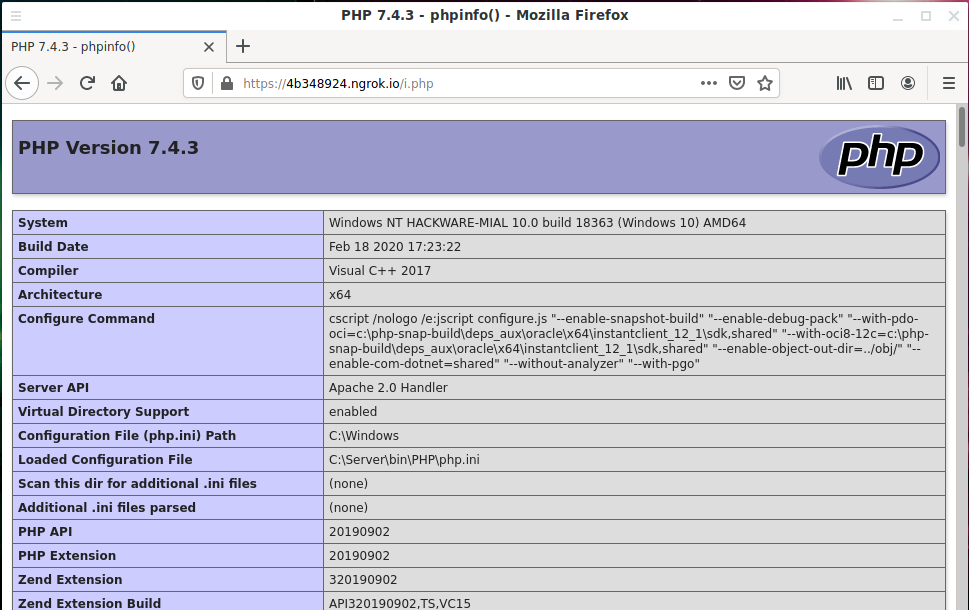Show site security padlock info
This screenshot has width=969, height=610.
point(227,83)
